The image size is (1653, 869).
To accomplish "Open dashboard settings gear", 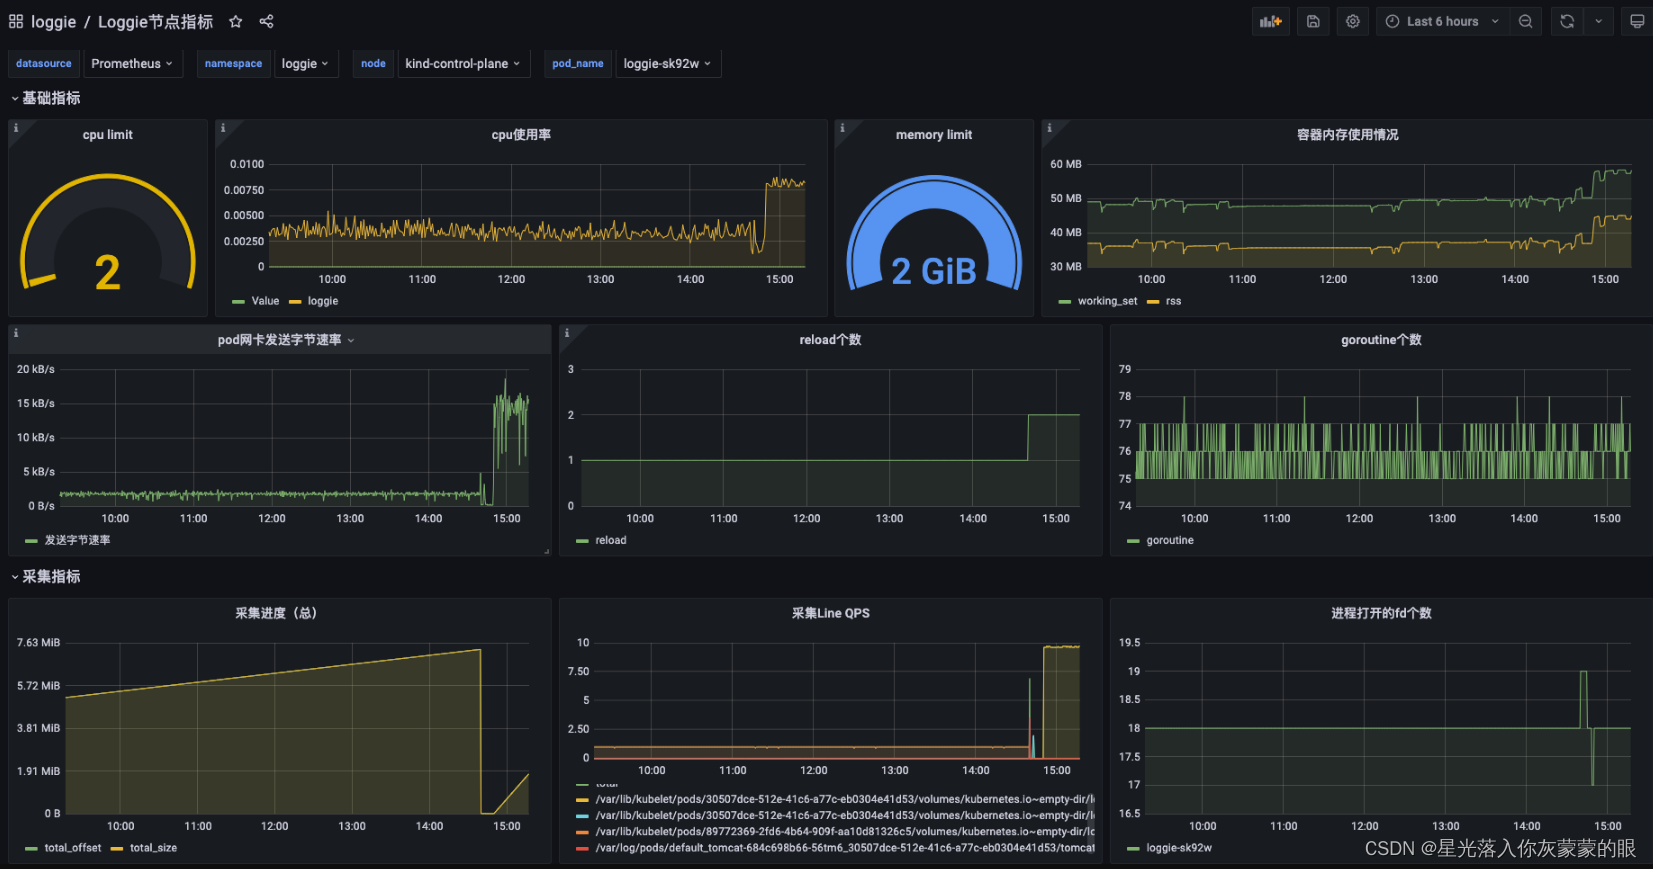I will click(1353, 21).
